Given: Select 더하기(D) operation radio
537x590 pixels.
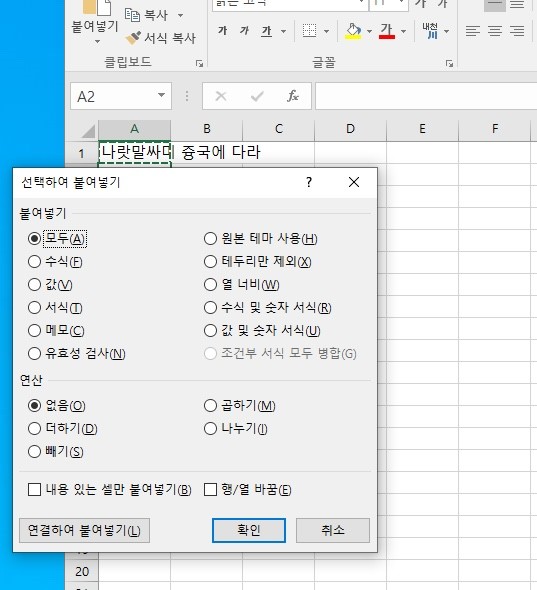Looking at the screenshot, I should tap(63, 429).
